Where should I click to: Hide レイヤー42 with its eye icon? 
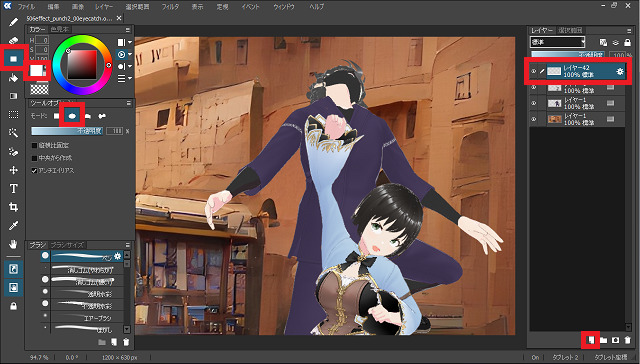(533, 71)
